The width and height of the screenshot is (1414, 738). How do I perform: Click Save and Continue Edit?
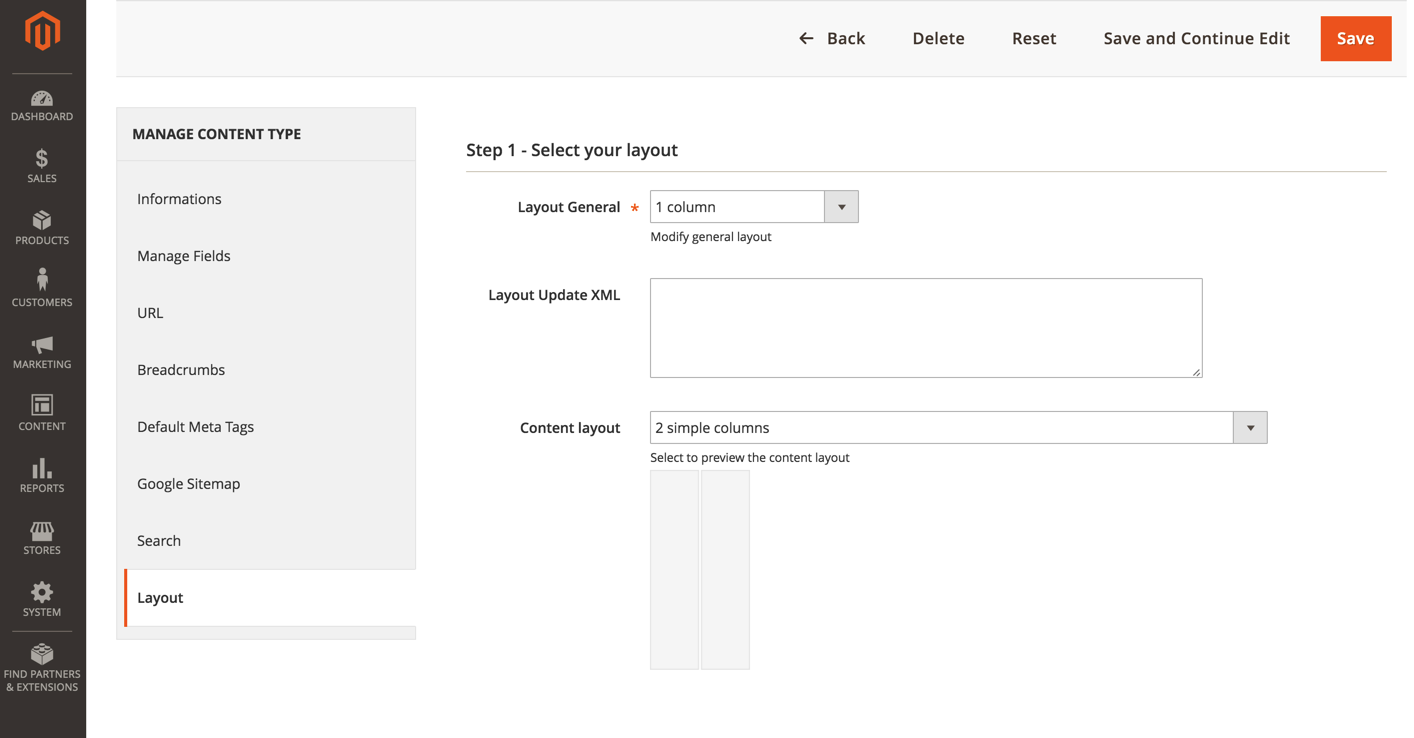1196,38
